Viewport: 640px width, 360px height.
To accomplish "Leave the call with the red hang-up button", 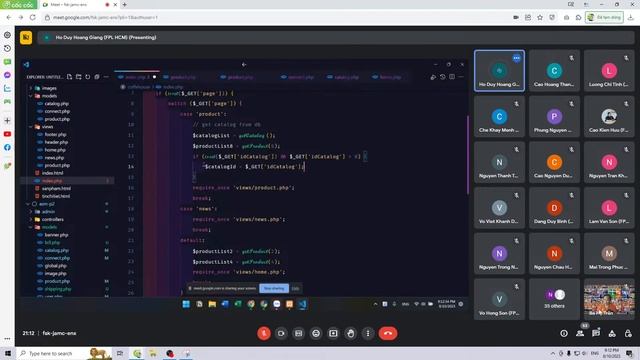I will pos(388,333).
